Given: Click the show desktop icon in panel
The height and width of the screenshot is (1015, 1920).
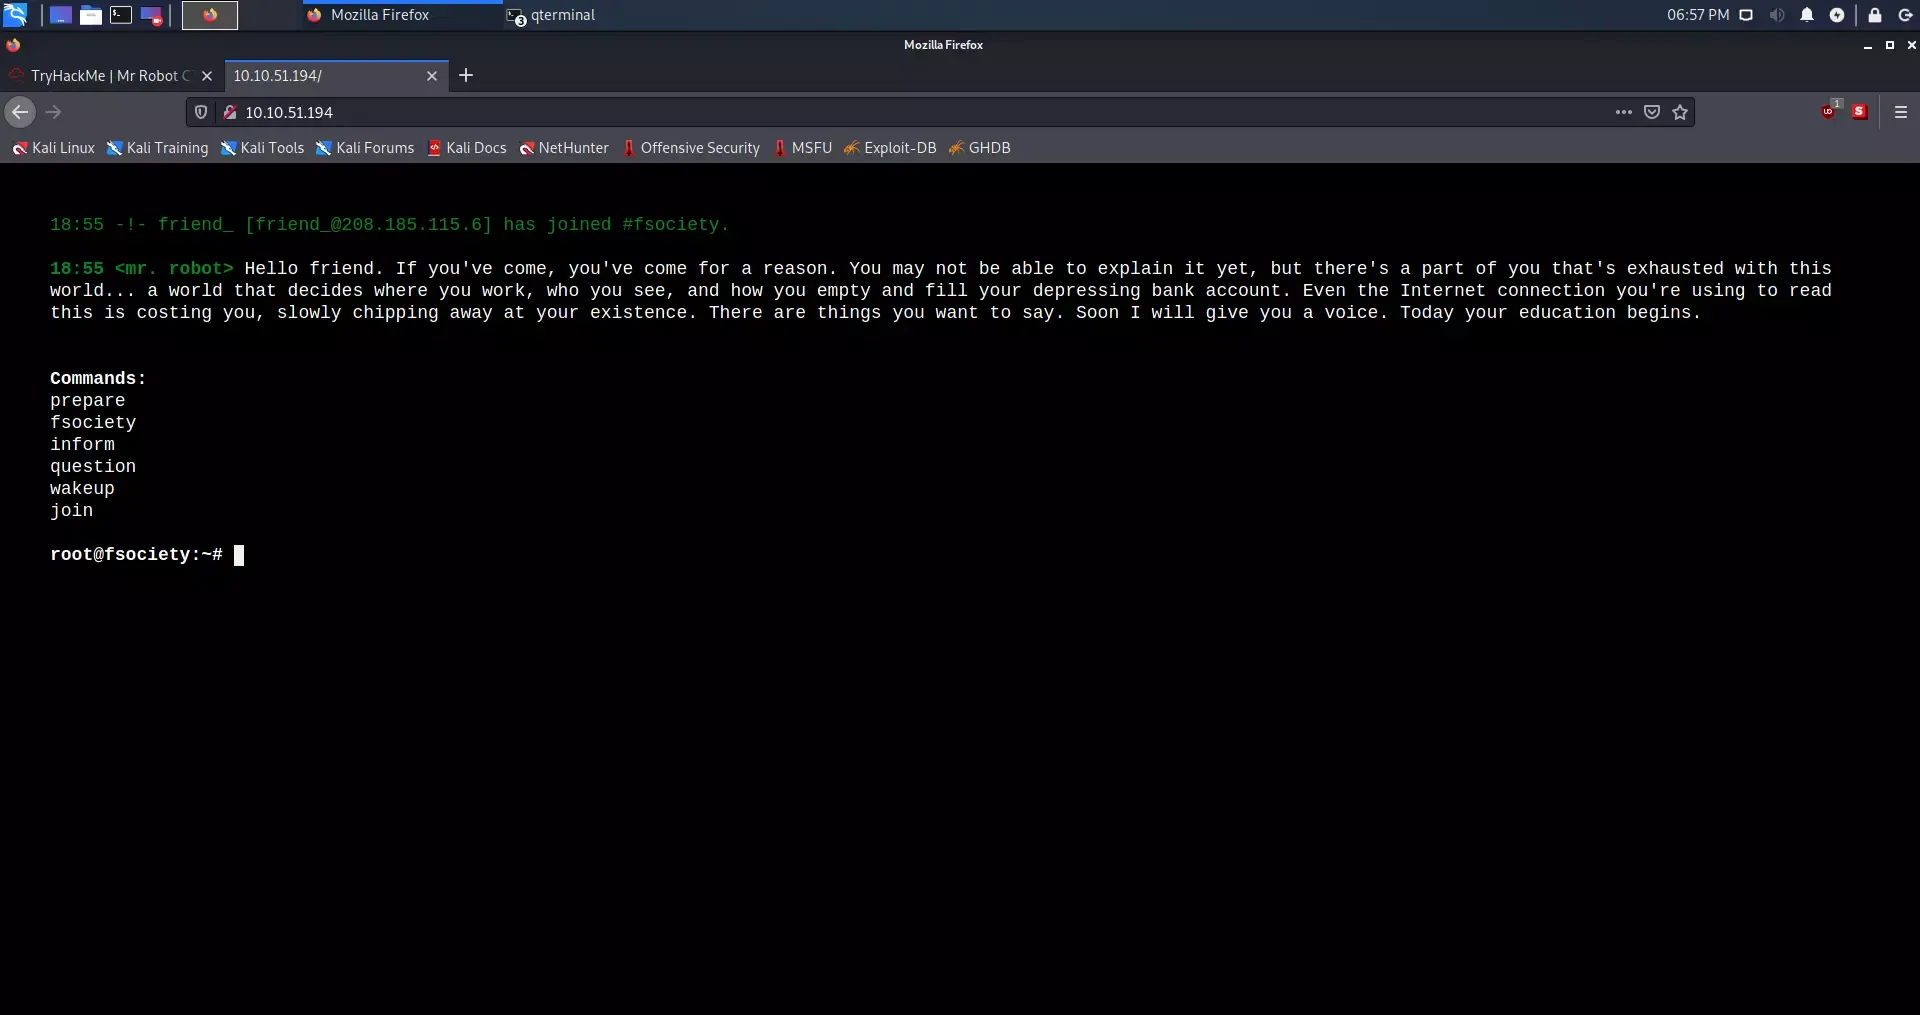Looking at the screenshot, I should tap(61, 15).
